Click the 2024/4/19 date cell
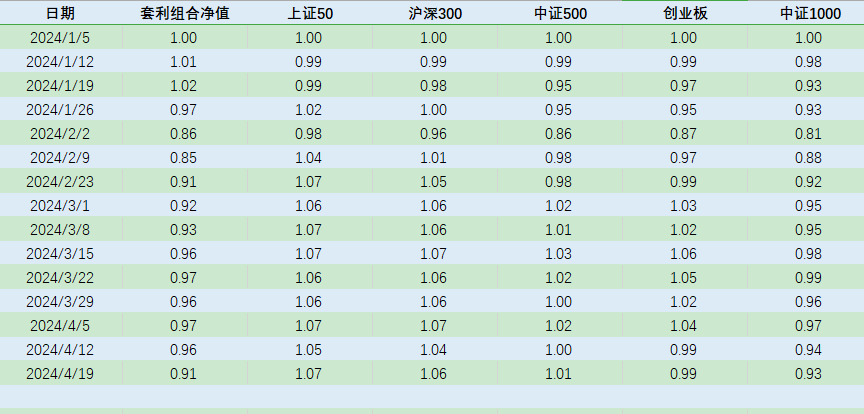This screenshot has width=864, height=414. coord(60,374)
